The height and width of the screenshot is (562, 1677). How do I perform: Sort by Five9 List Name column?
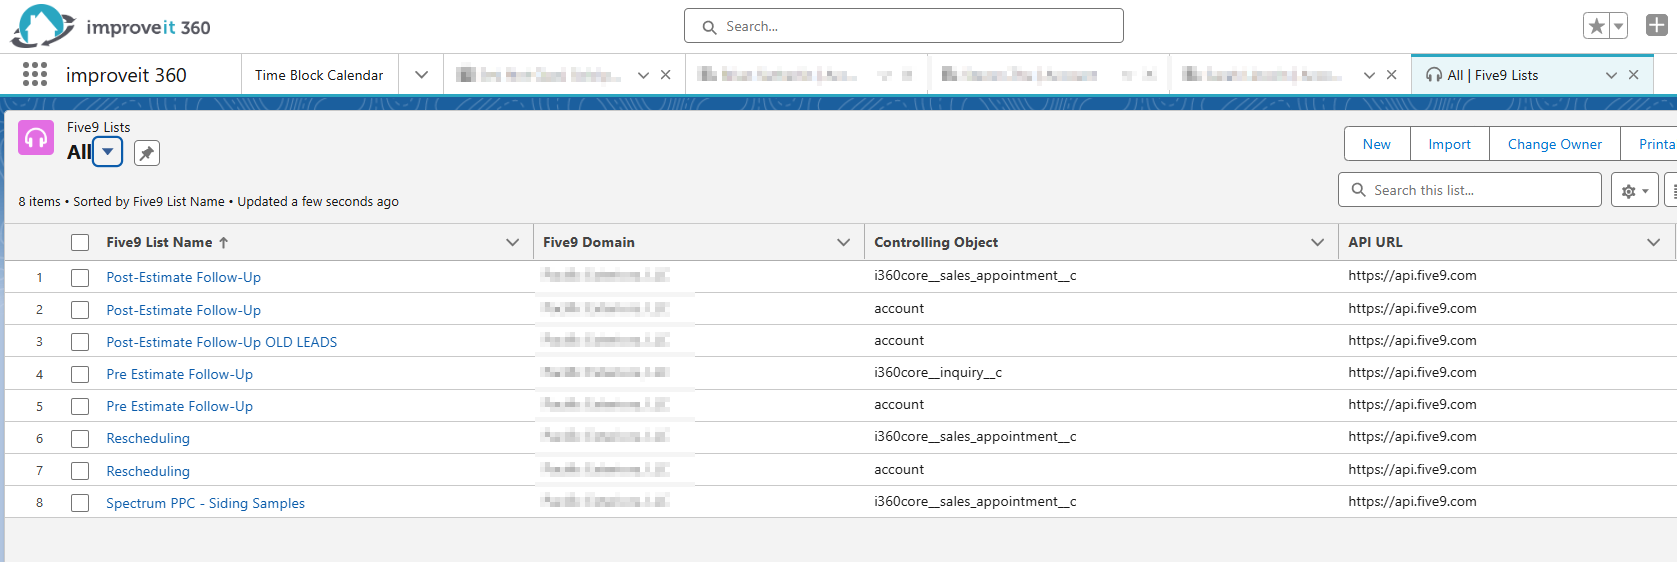[160, 242]
